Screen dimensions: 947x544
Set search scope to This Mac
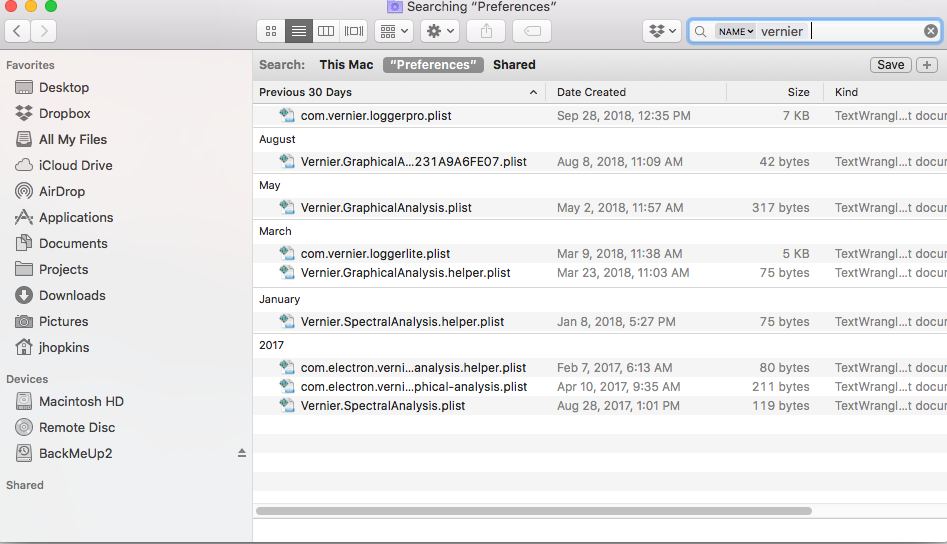click(x=346, y=65)
